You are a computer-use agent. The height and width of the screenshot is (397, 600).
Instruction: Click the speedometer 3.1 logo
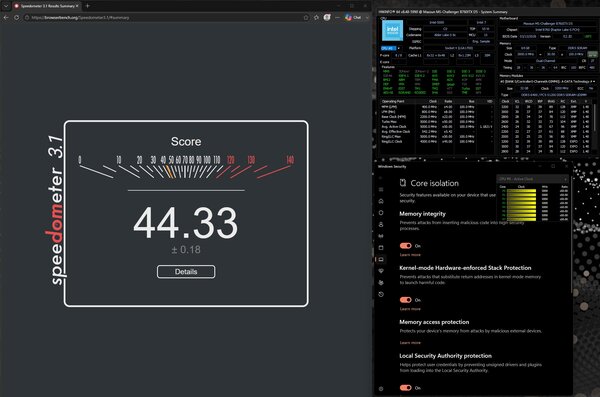(x=55, y=210)
